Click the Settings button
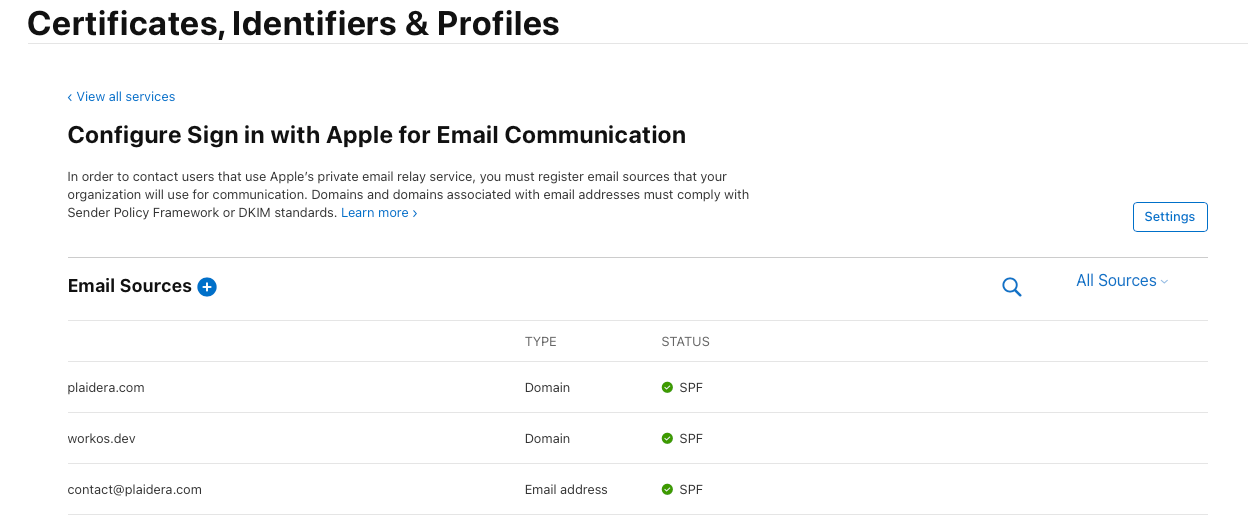 tap(1169, 217)
